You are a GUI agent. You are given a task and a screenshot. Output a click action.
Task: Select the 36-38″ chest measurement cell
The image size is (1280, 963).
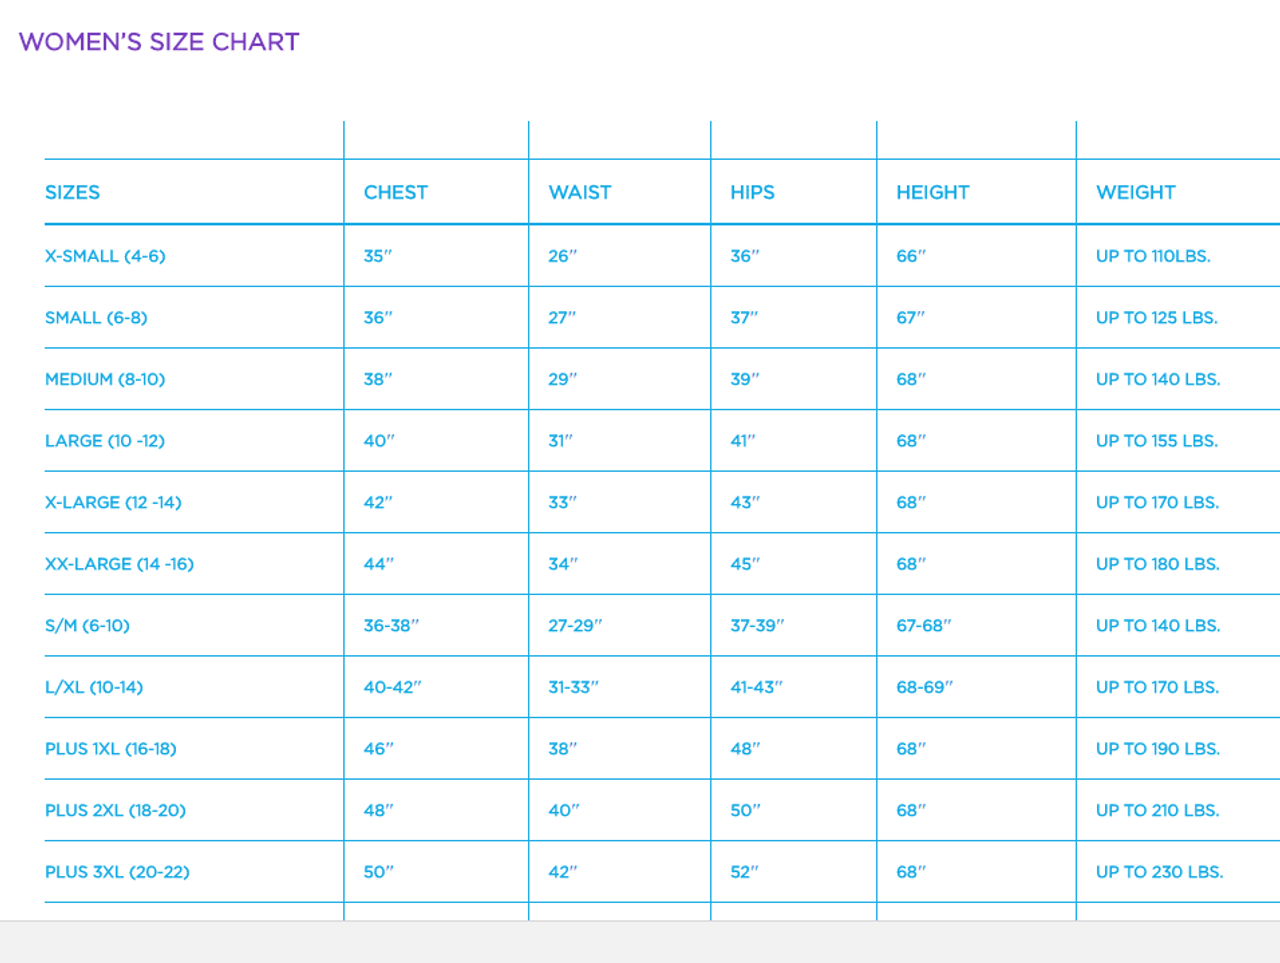pyautogui.click(x=391, y=626)
